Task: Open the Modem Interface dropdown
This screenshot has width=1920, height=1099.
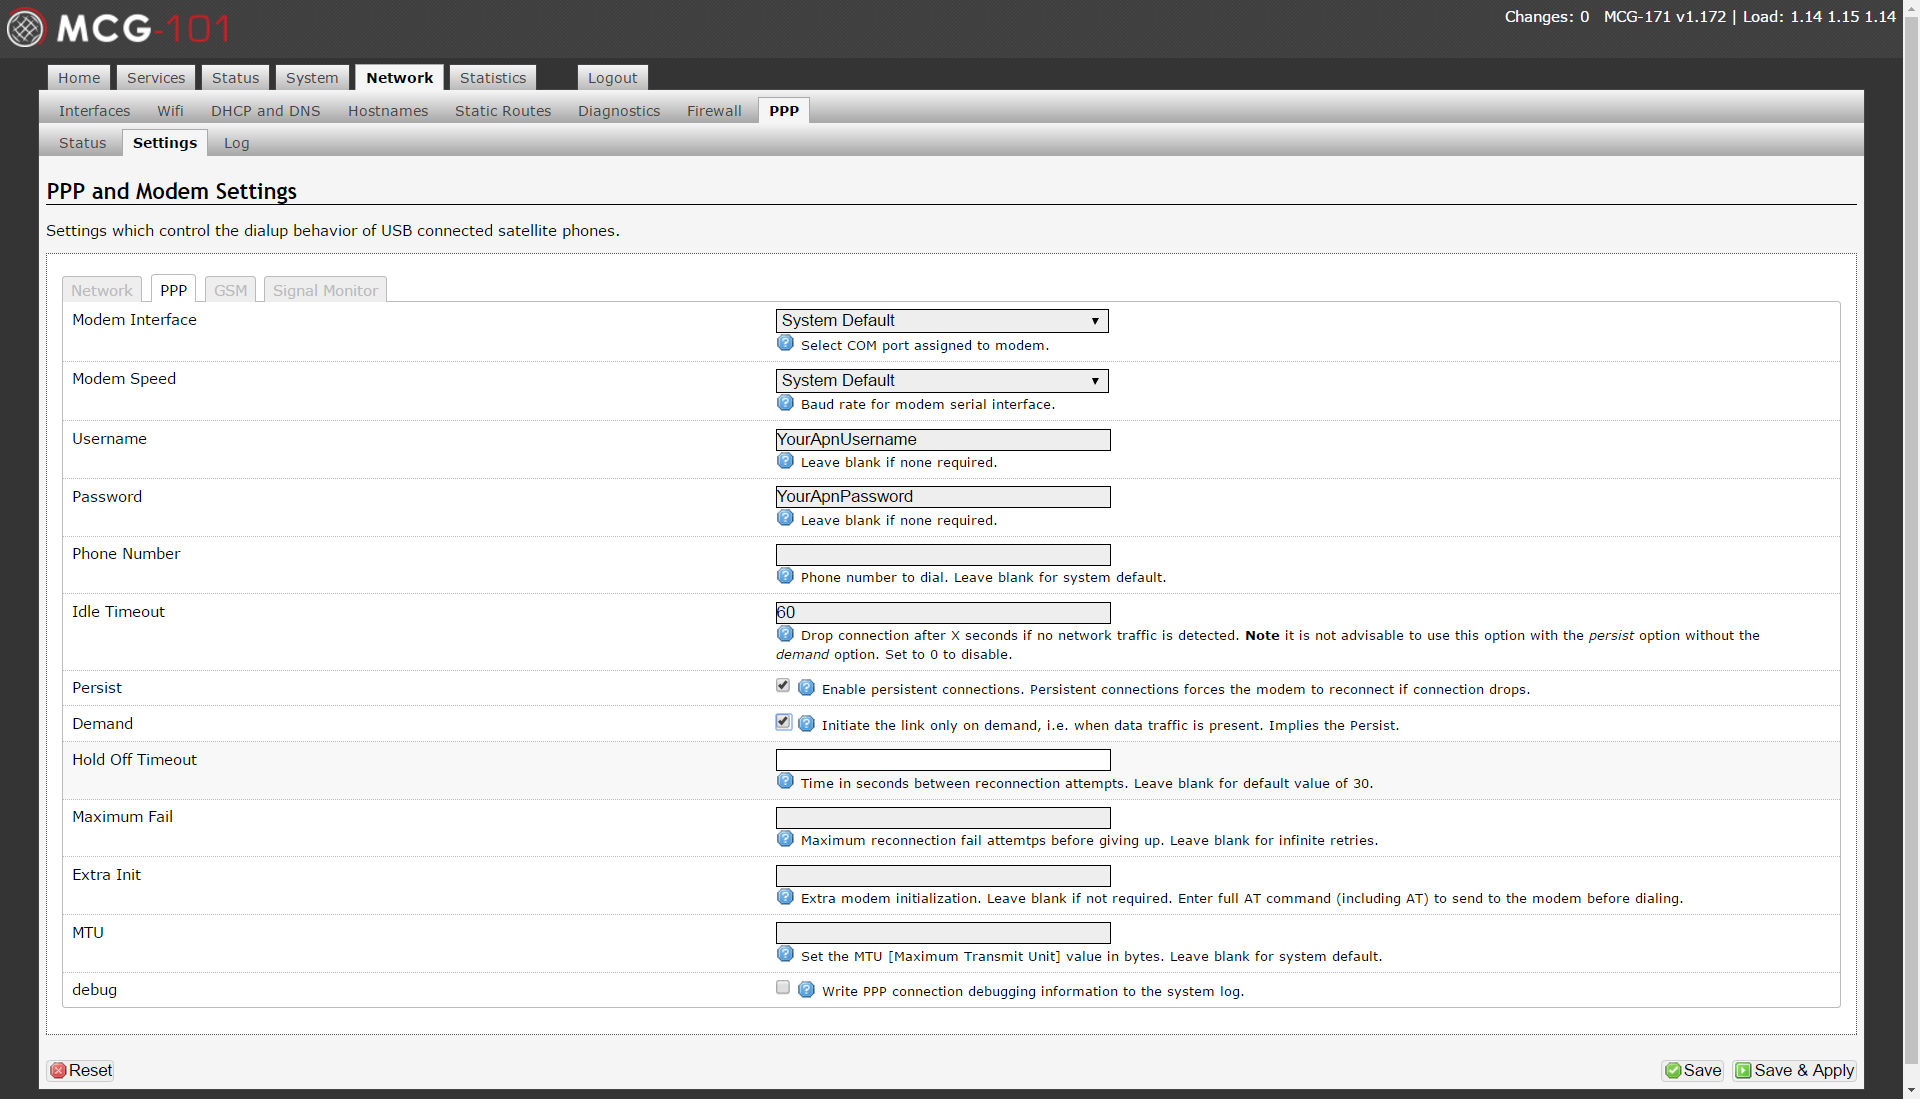Action: pyautogui.click(x=942, y=321)
